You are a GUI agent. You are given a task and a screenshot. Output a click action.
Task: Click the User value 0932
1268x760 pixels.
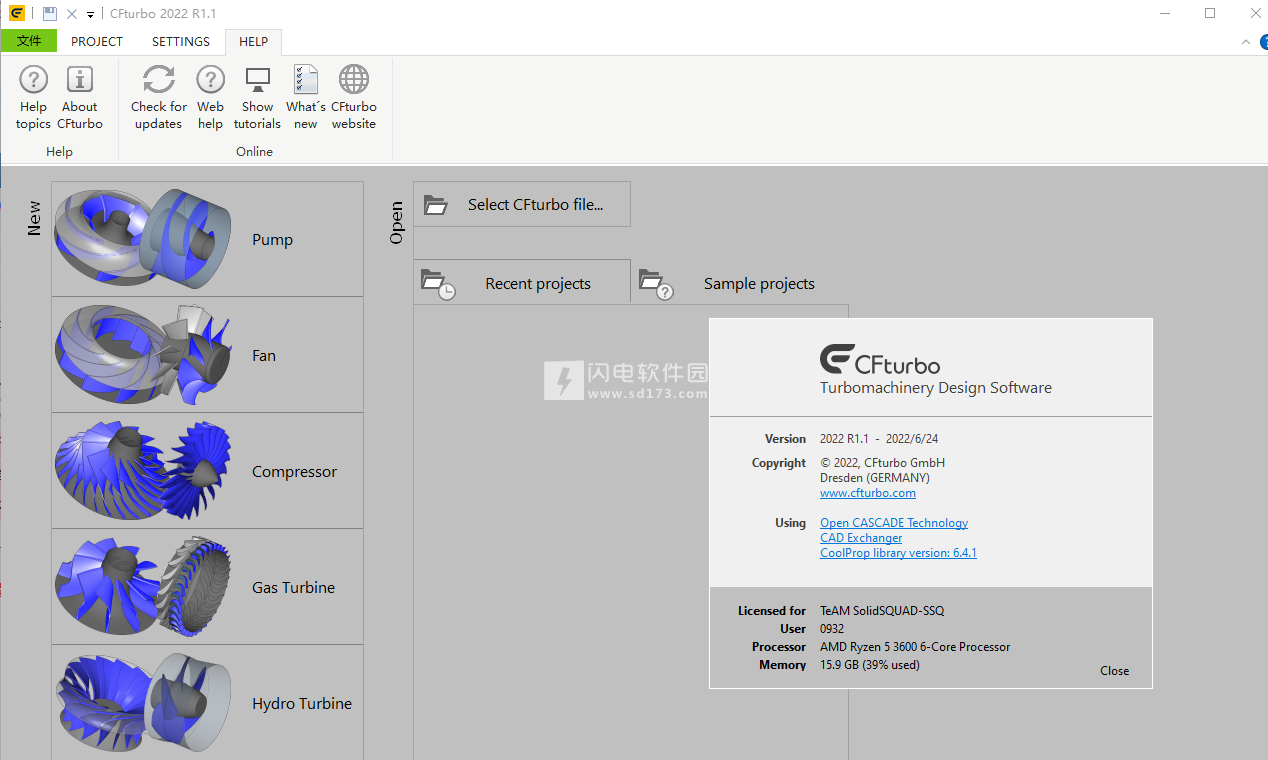click(x=832, y=629)
